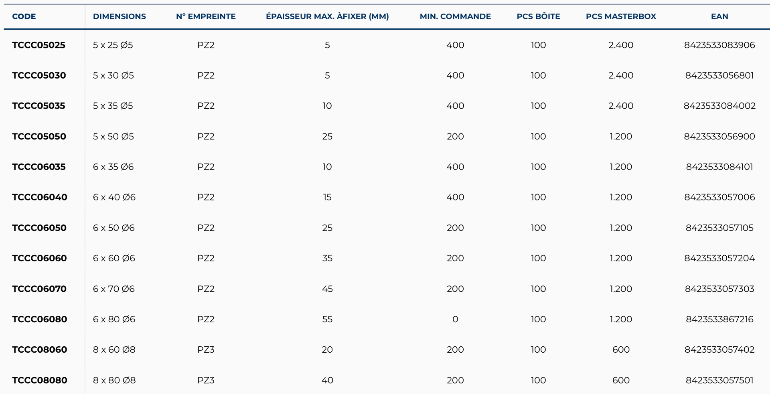Viewport: 770px width, 394px height.
Task: Select product code TCCC08080
Action: pos(39,380)
